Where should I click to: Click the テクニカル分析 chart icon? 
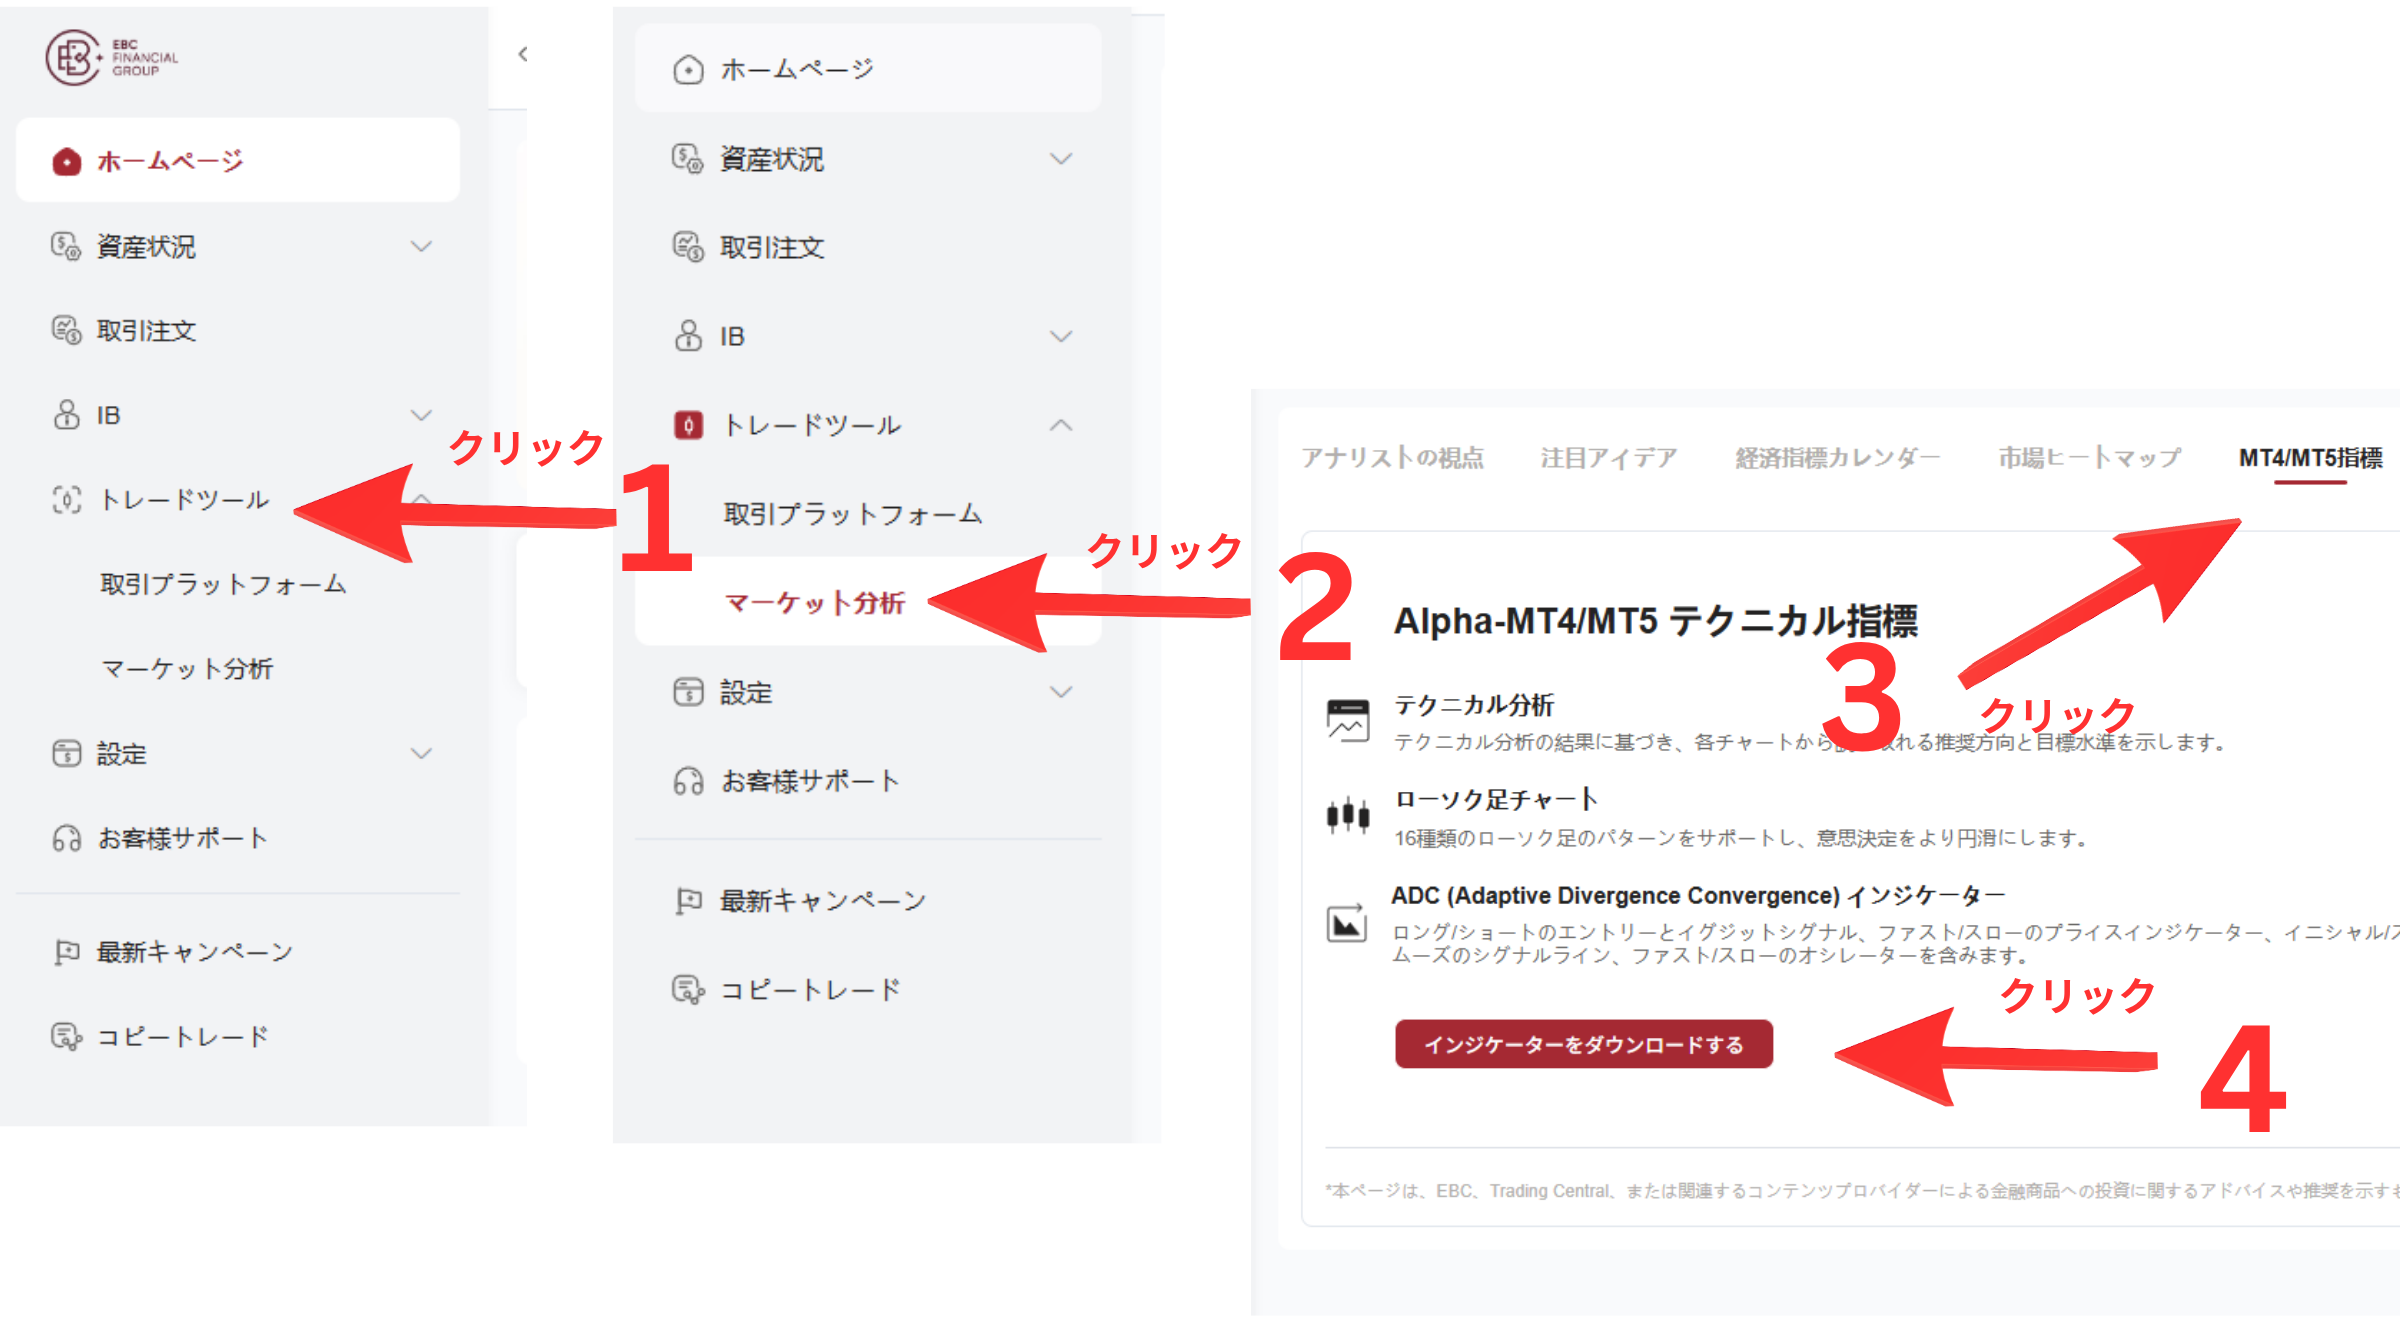click(x=1347, y=720)
